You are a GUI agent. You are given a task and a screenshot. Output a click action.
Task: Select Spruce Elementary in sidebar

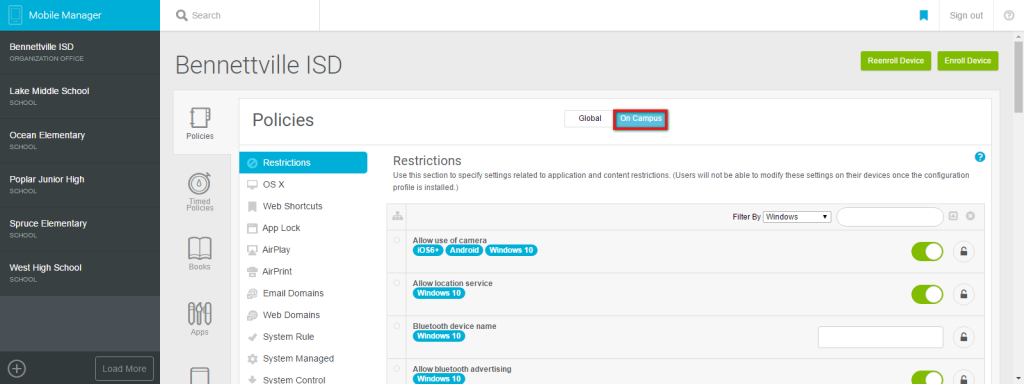(80, 229)
